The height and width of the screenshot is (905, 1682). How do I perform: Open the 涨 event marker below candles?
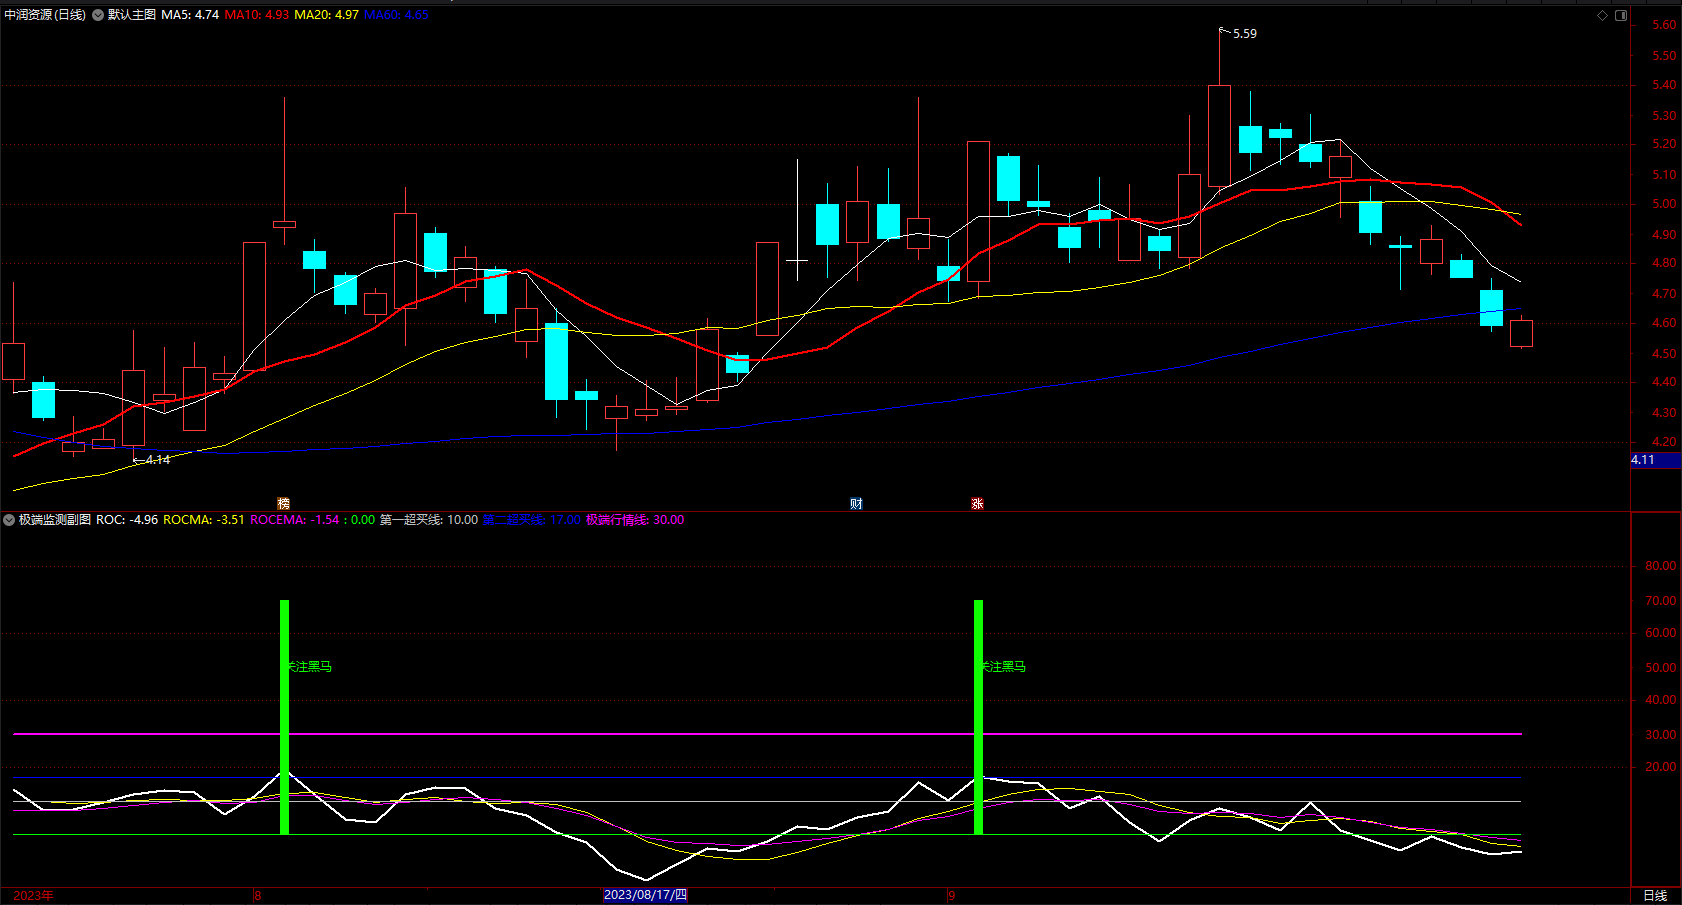click(x=977, y=503)
